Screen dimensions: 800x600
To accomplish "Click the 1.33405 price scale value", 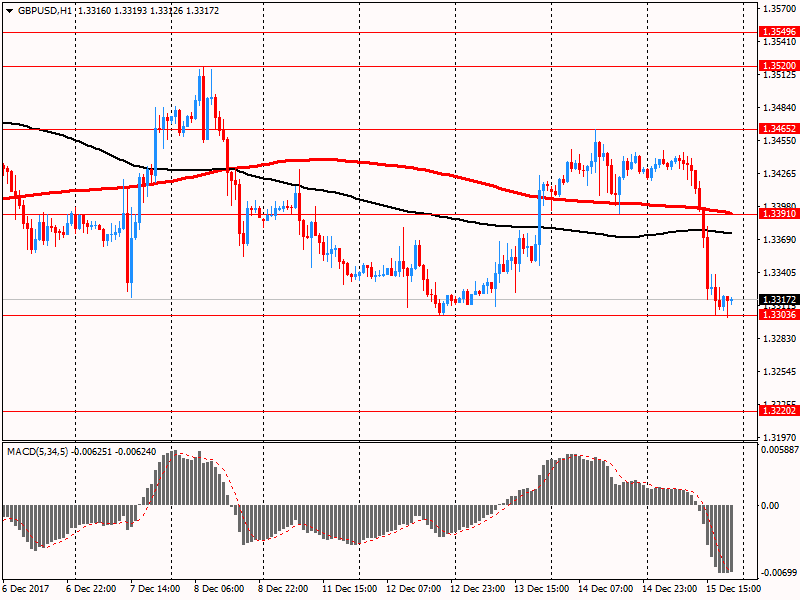I will (779, 273).
